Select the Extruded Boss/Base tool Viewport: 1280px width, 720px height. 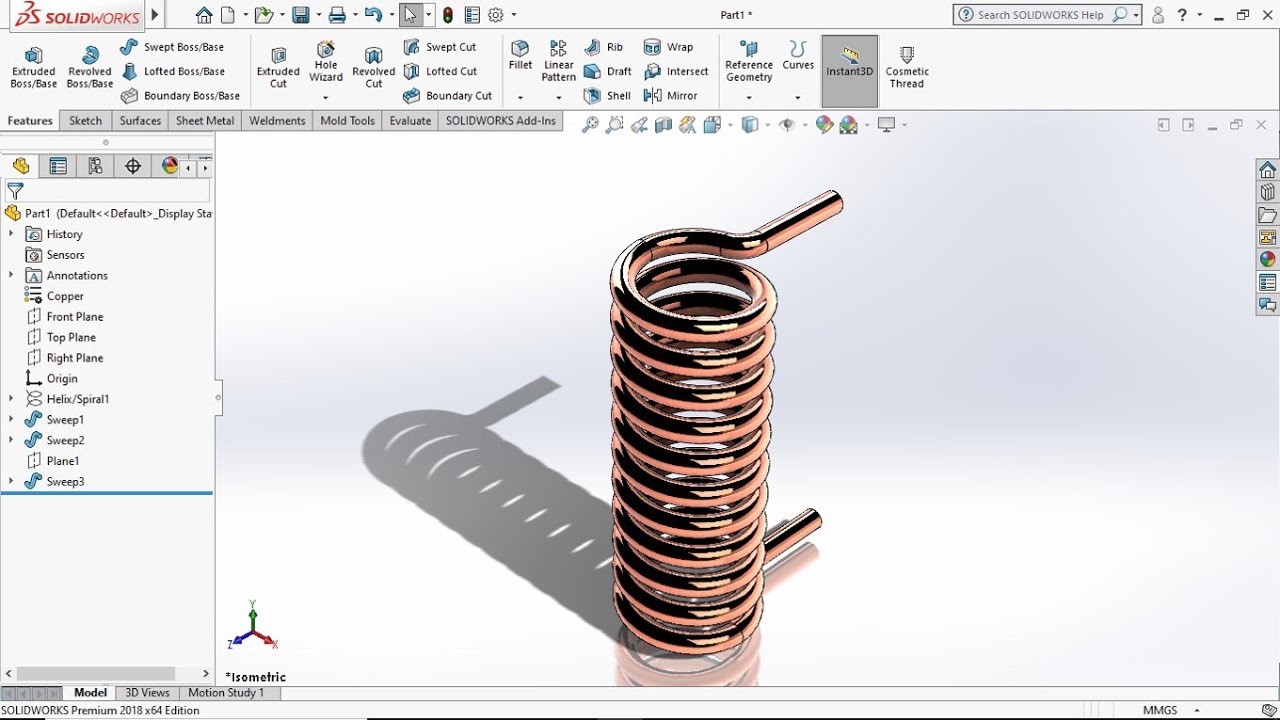coord(33,67)
